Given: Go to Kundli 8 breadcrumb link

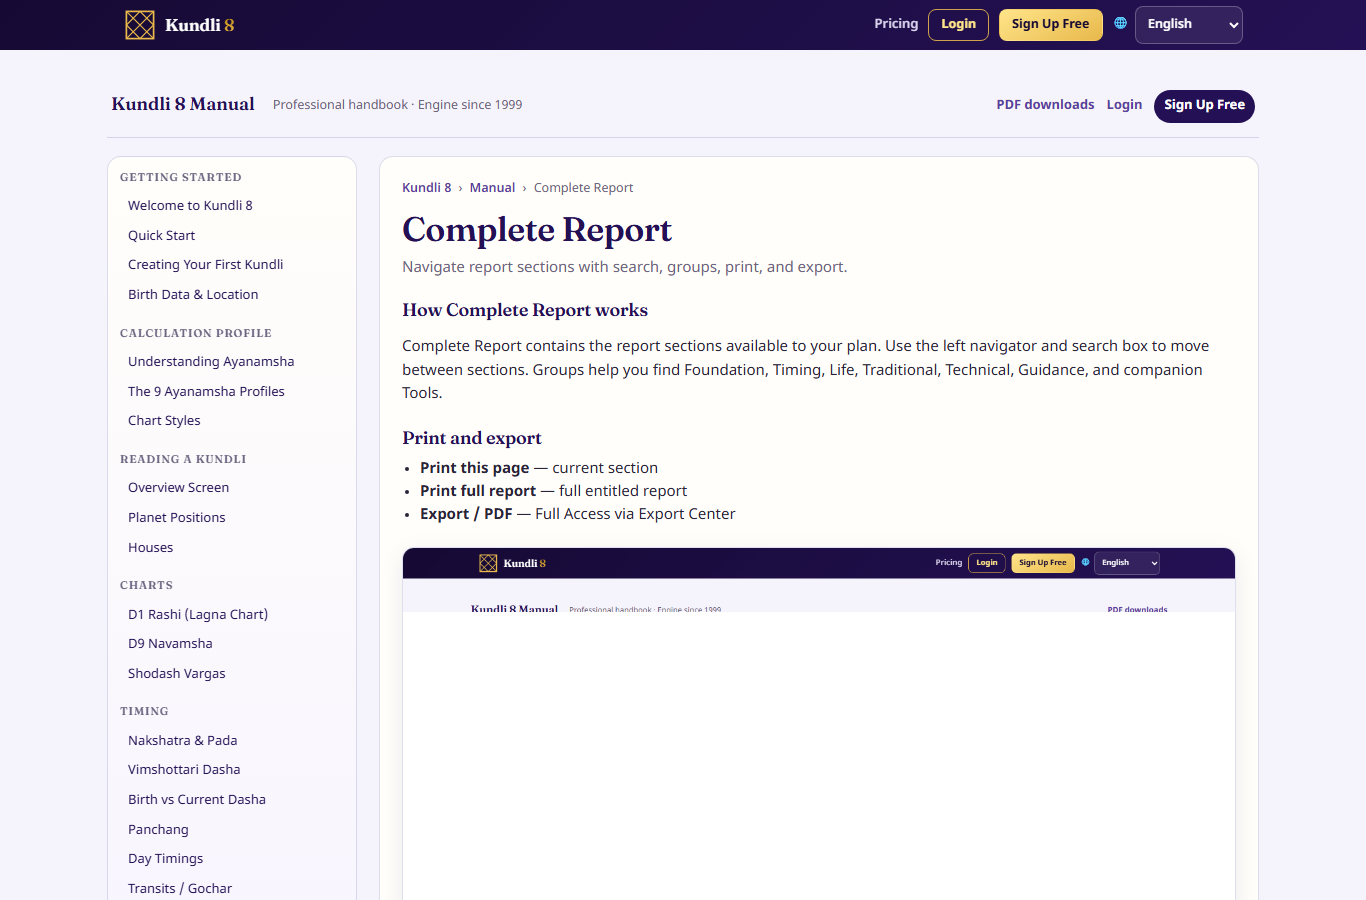Looking at the screenshot, I should pyautogui.click(x=426, y=188).
